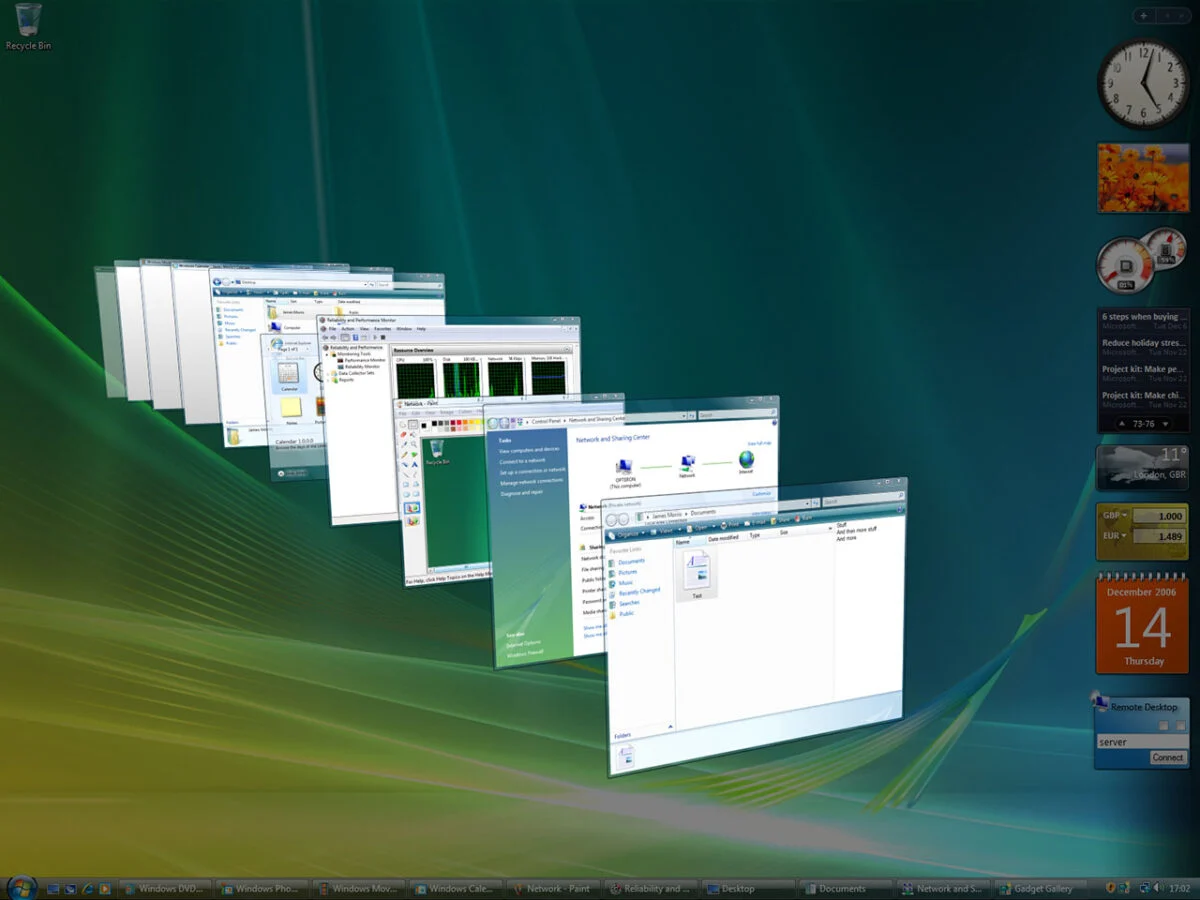Click search box in Documents window
The height and width of the screenshot is (900, 1200).
pyautogui.click(x=861, y=501)
